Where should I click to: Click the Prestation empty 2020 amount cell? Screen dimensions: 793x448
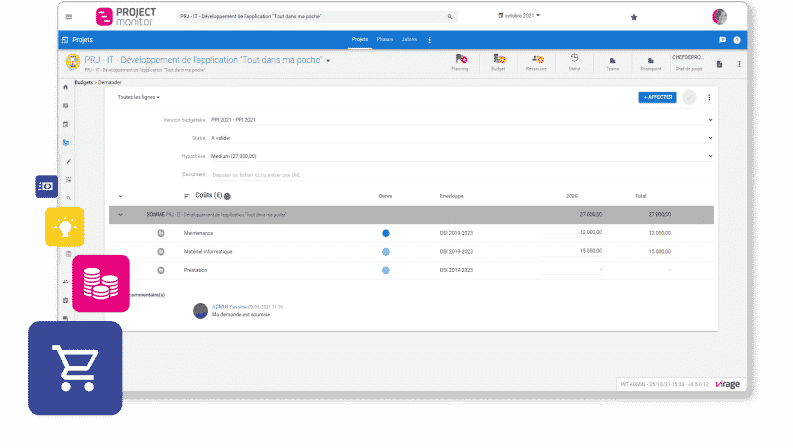pyautogui.click(x=571, y=270)
